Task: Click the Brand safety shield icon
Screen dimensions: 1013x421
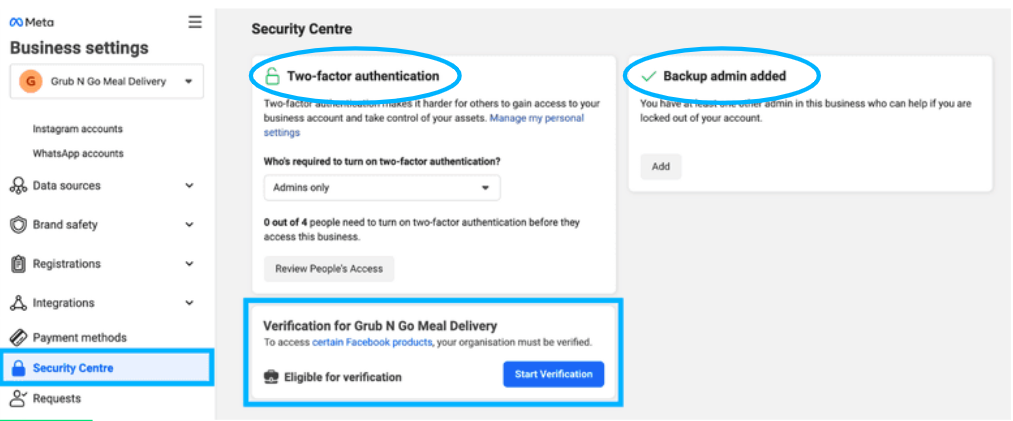Action: pyautogui.click(x=18, y=225)
